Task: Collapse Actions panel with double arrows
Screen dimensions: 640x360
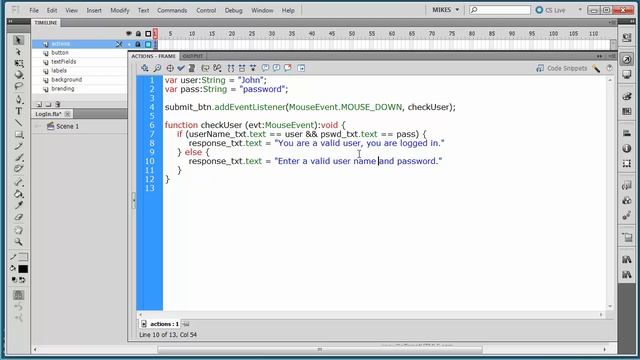Action: pyautogui.click(x=599, y=56)
